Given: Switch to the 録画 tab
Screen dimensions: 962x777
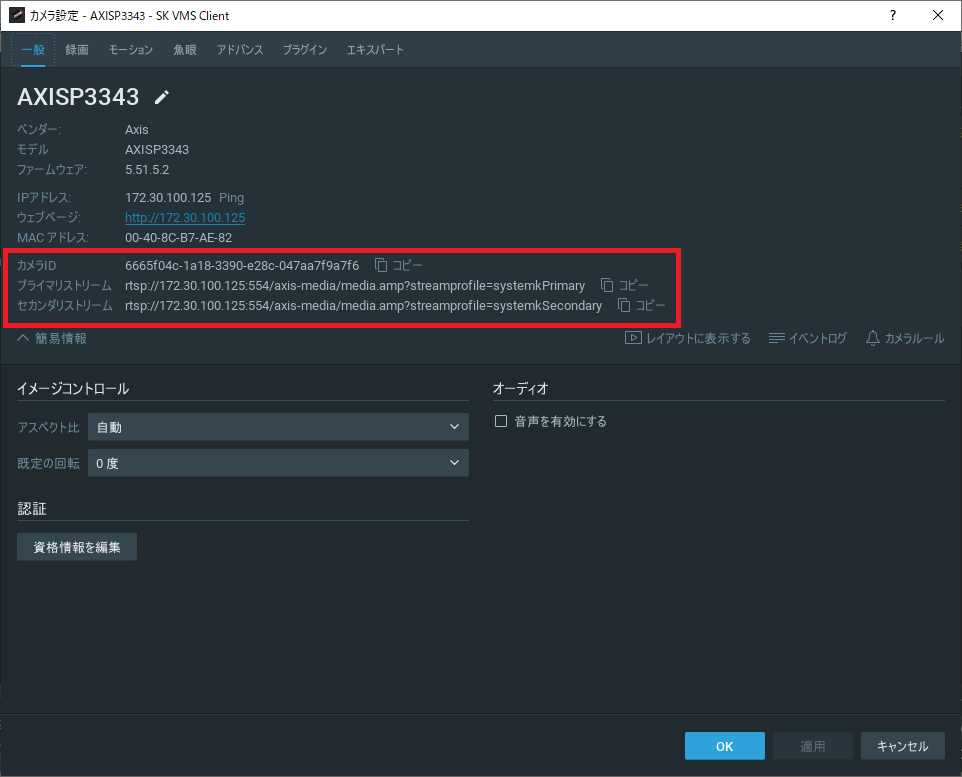Looking at the screenshot, I should [x=77, y=50].
